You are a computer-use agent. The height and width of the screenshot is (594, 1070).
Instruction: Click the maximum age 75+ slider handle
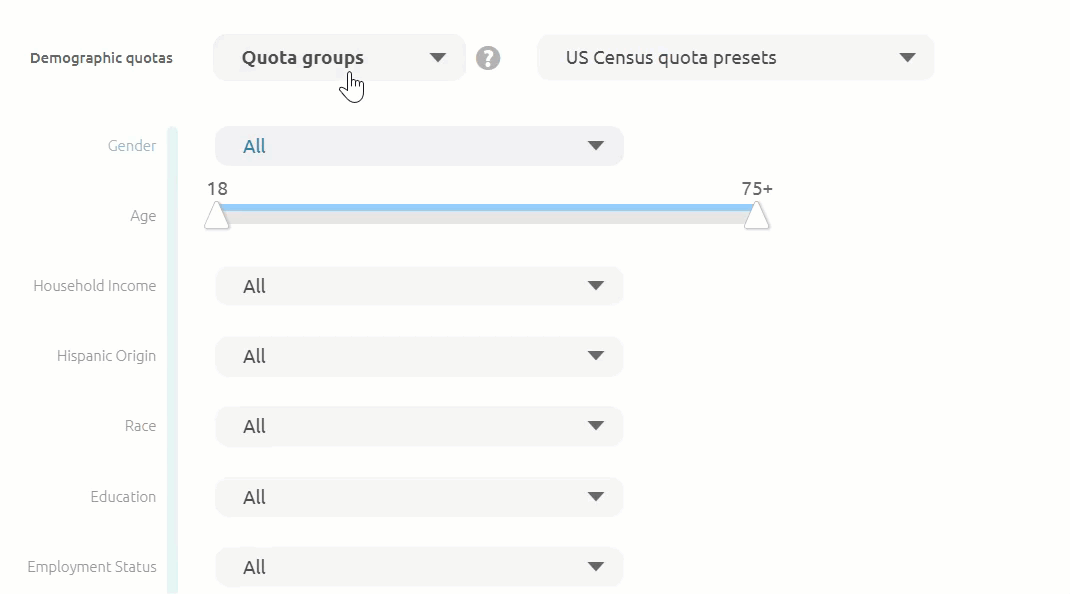(757, 216)
